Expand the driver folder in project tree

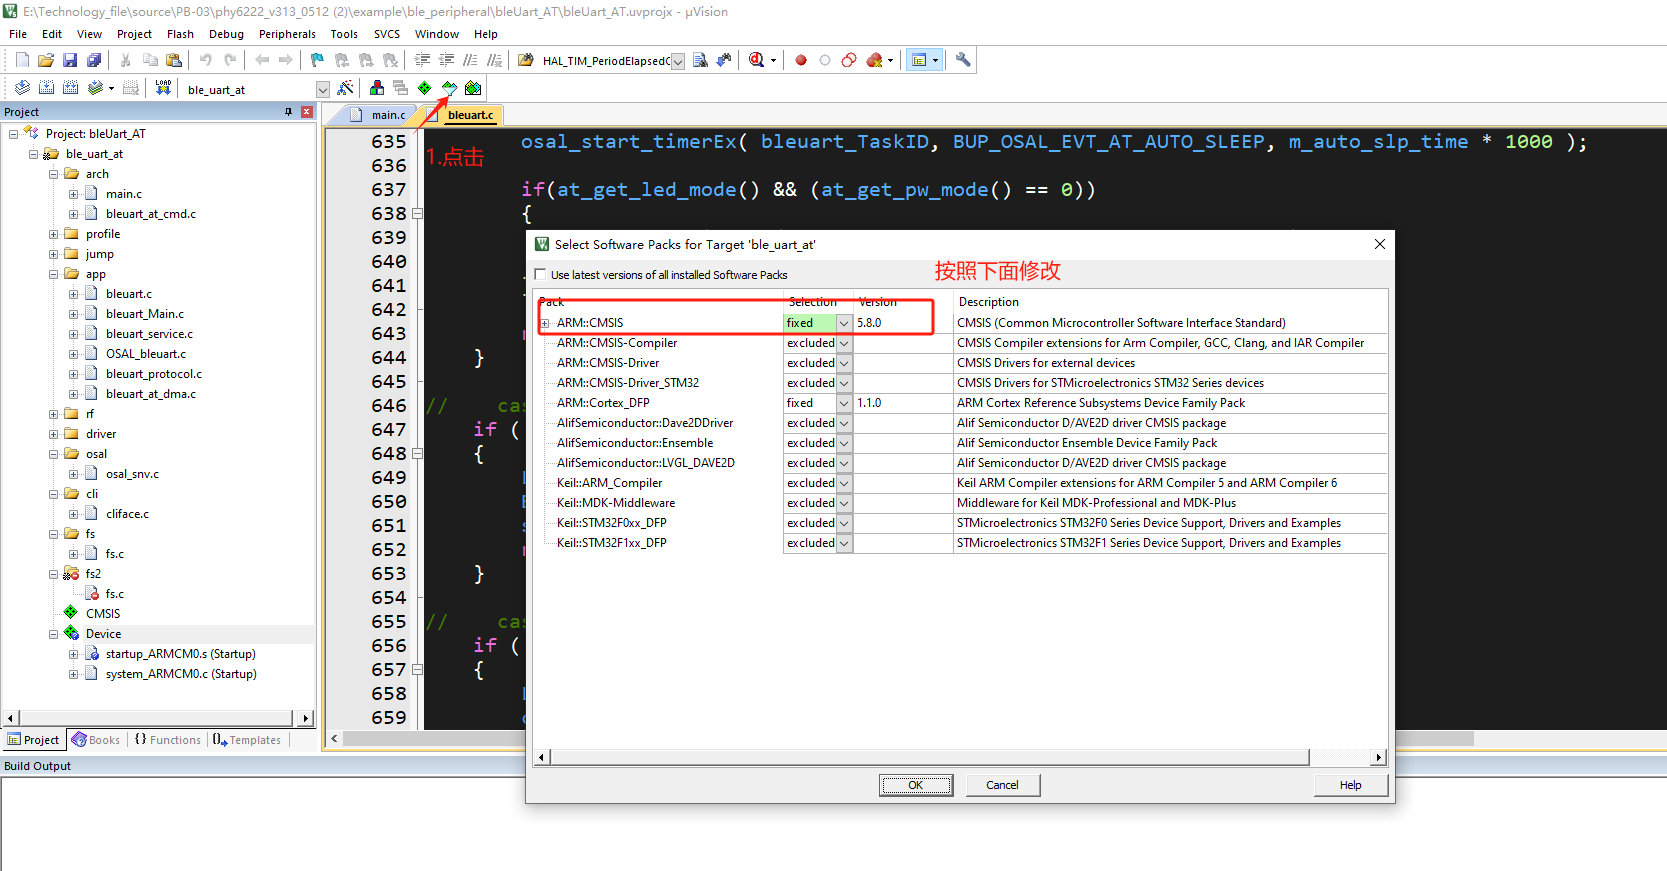(x=54, y=434)
